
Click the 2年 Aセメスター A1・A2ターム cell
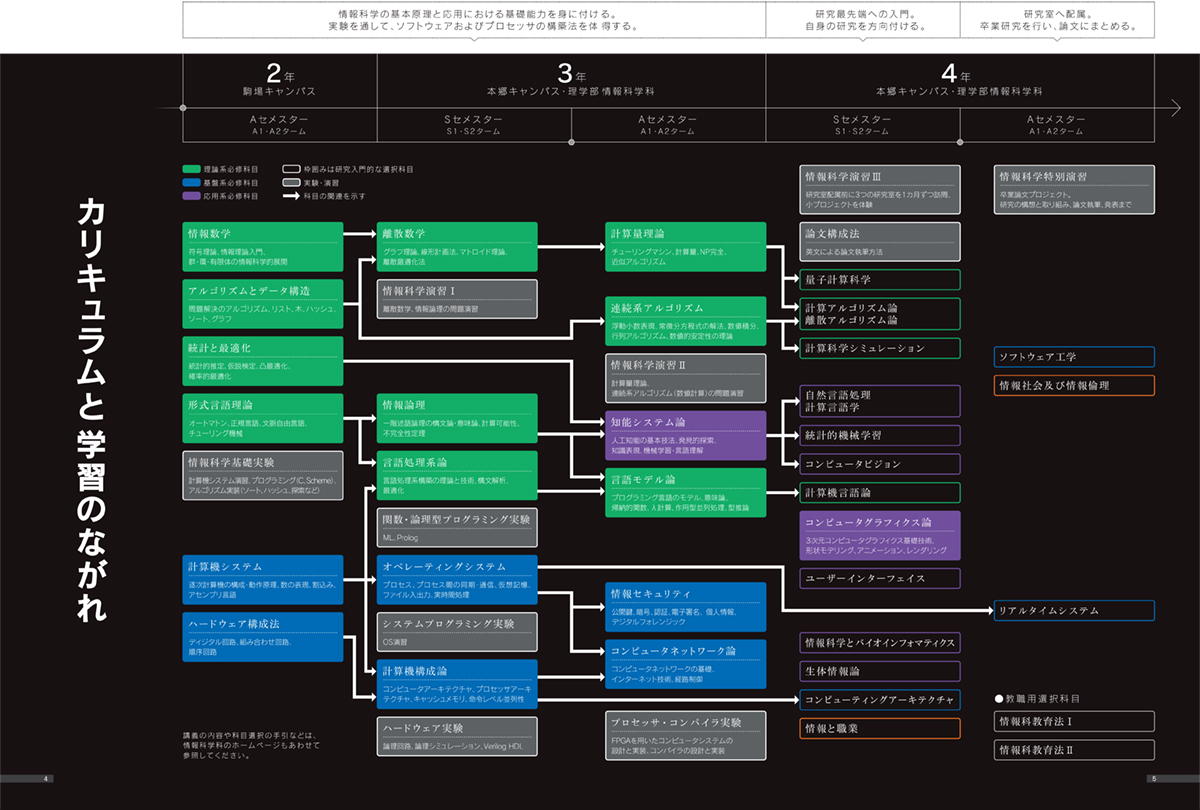(x=279, y=124)
